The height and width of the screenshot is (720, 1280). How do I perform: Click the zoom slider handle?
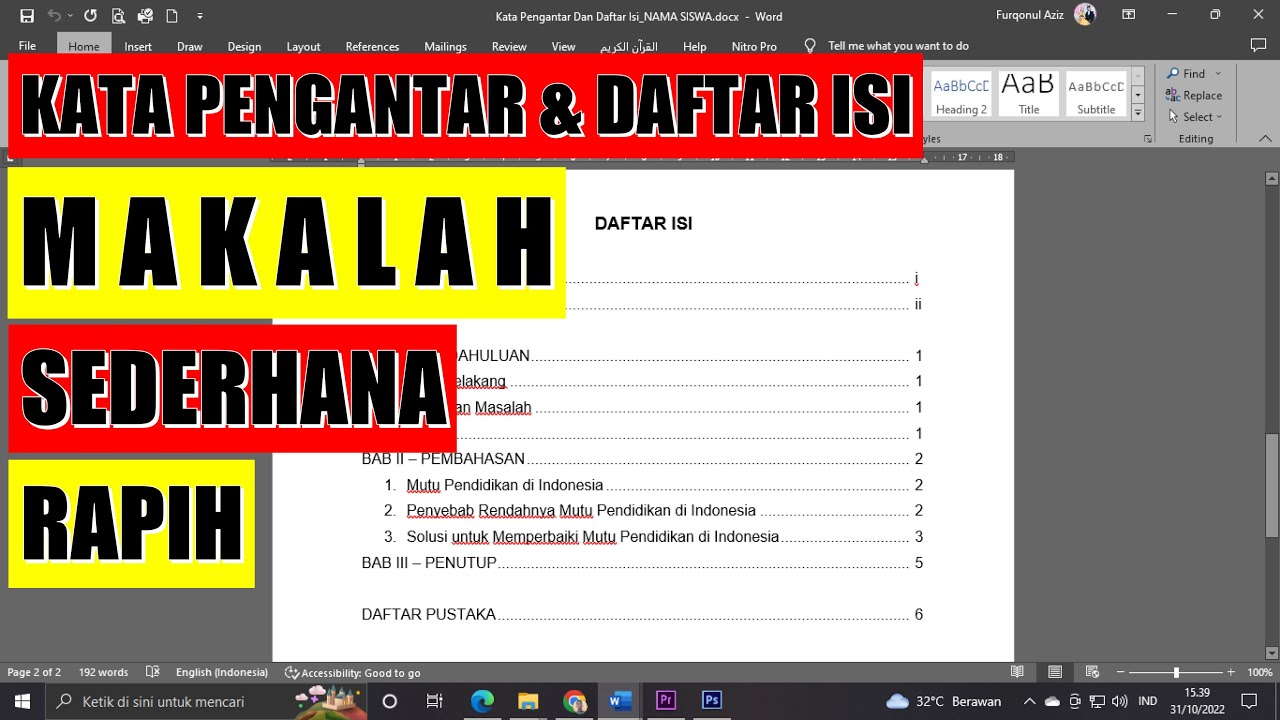point(1176,672)
